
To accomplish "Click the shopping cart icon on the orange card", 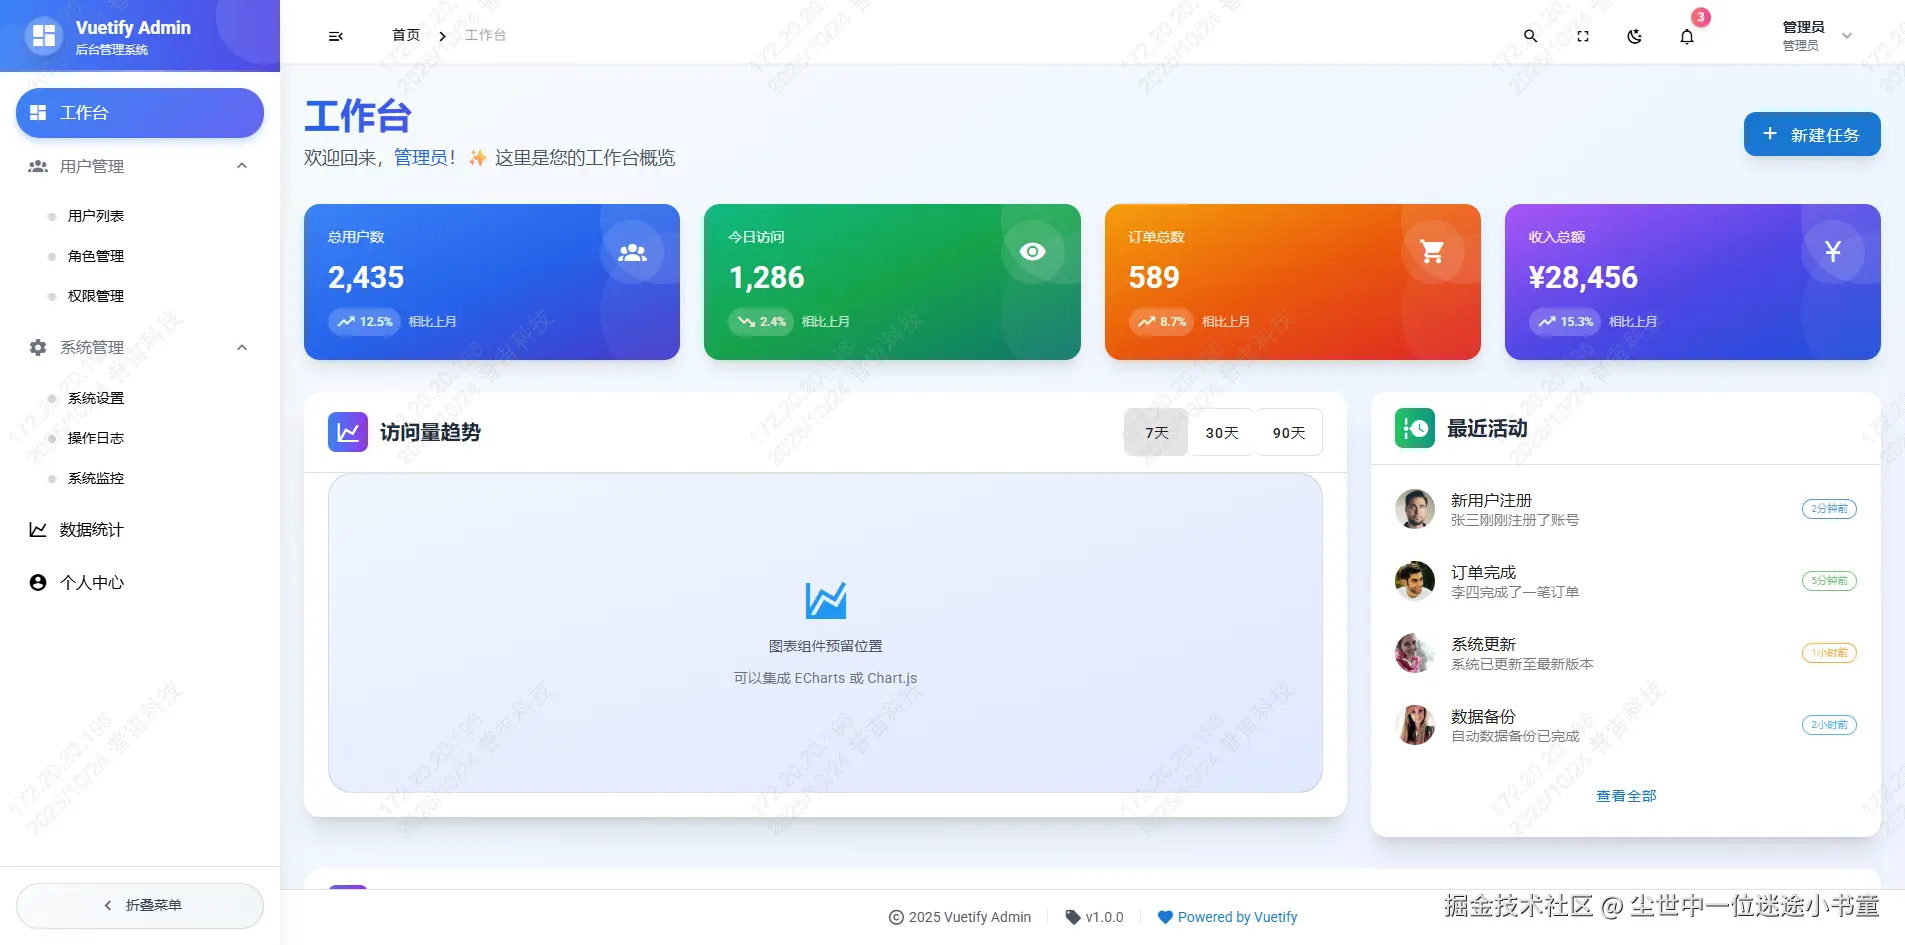I will pyautogui.click(x=1432, y=251).
